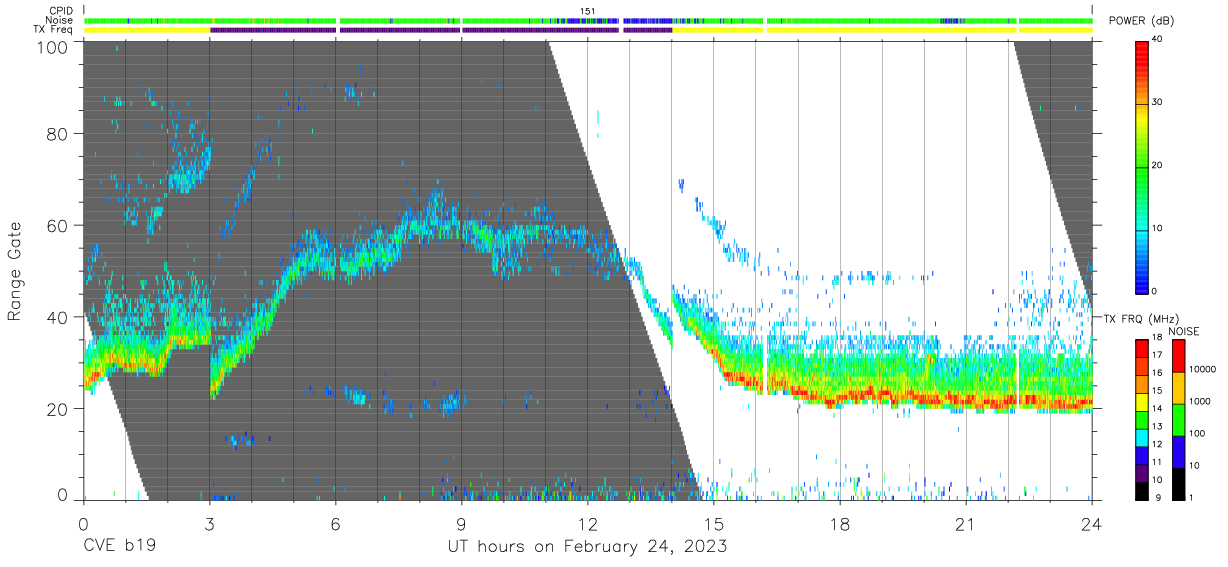Click the '14' label on TX FRQ legend
Viewport: 1228px width, 567px height.
1159,409
